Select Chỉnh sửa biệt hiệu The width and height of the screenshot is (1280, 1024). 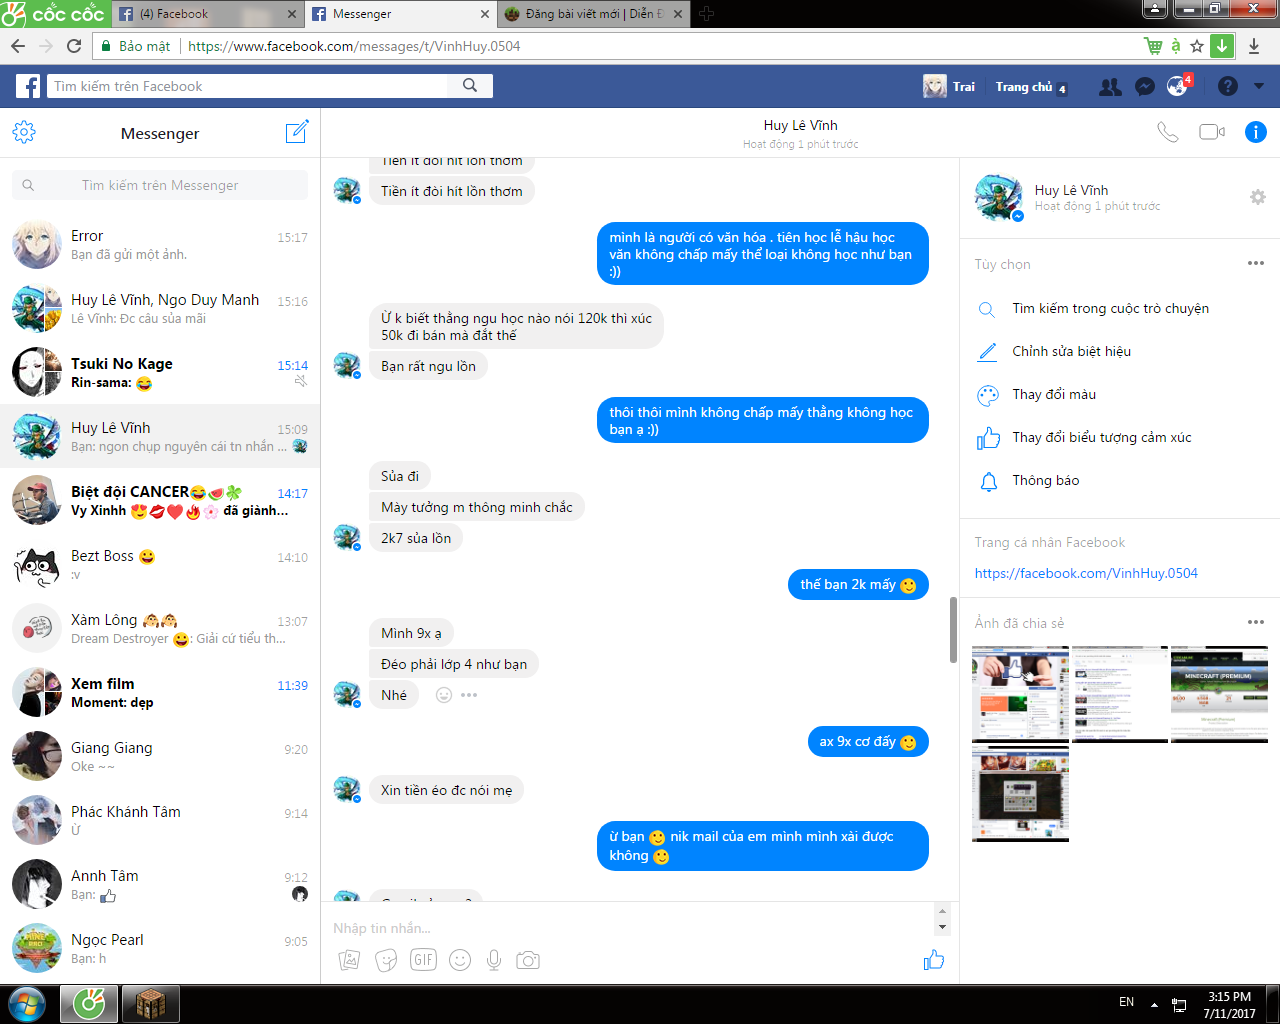click(x=1072, y=351)
